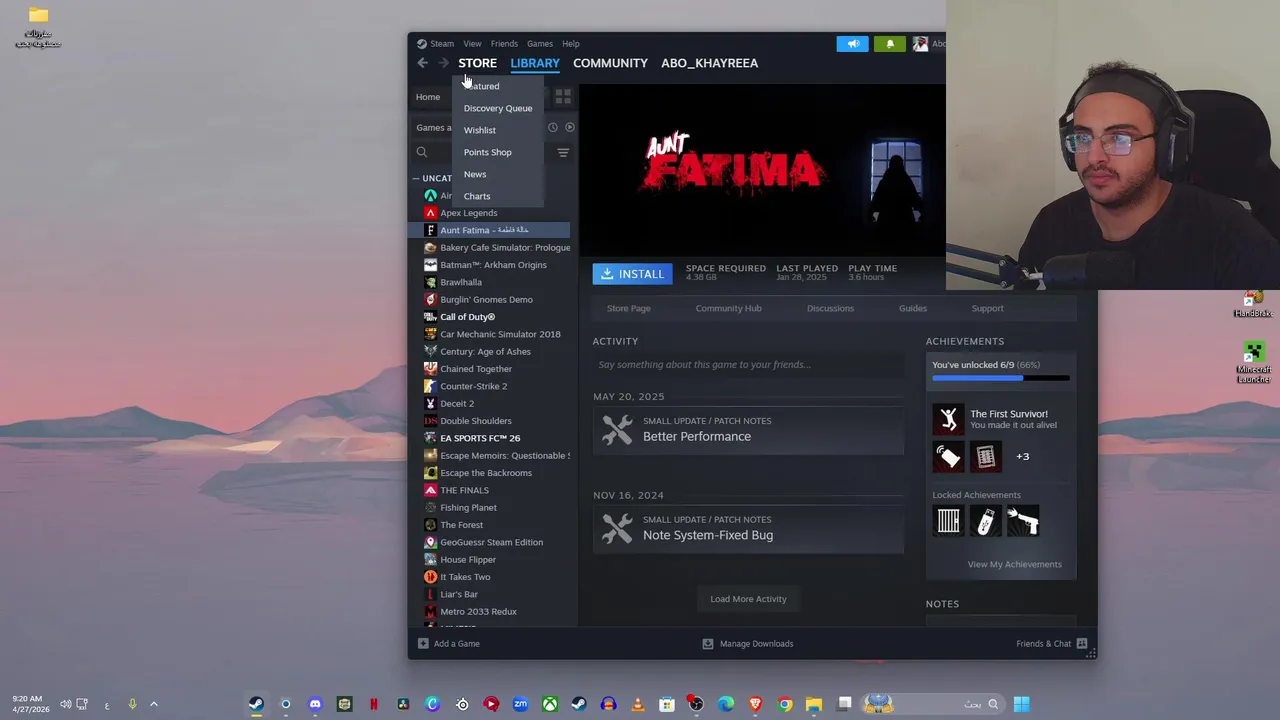The height and width of the screenshot is (720, 1280).
Task: Click the blue INSTALL button
Action: (x=632, y=274)
